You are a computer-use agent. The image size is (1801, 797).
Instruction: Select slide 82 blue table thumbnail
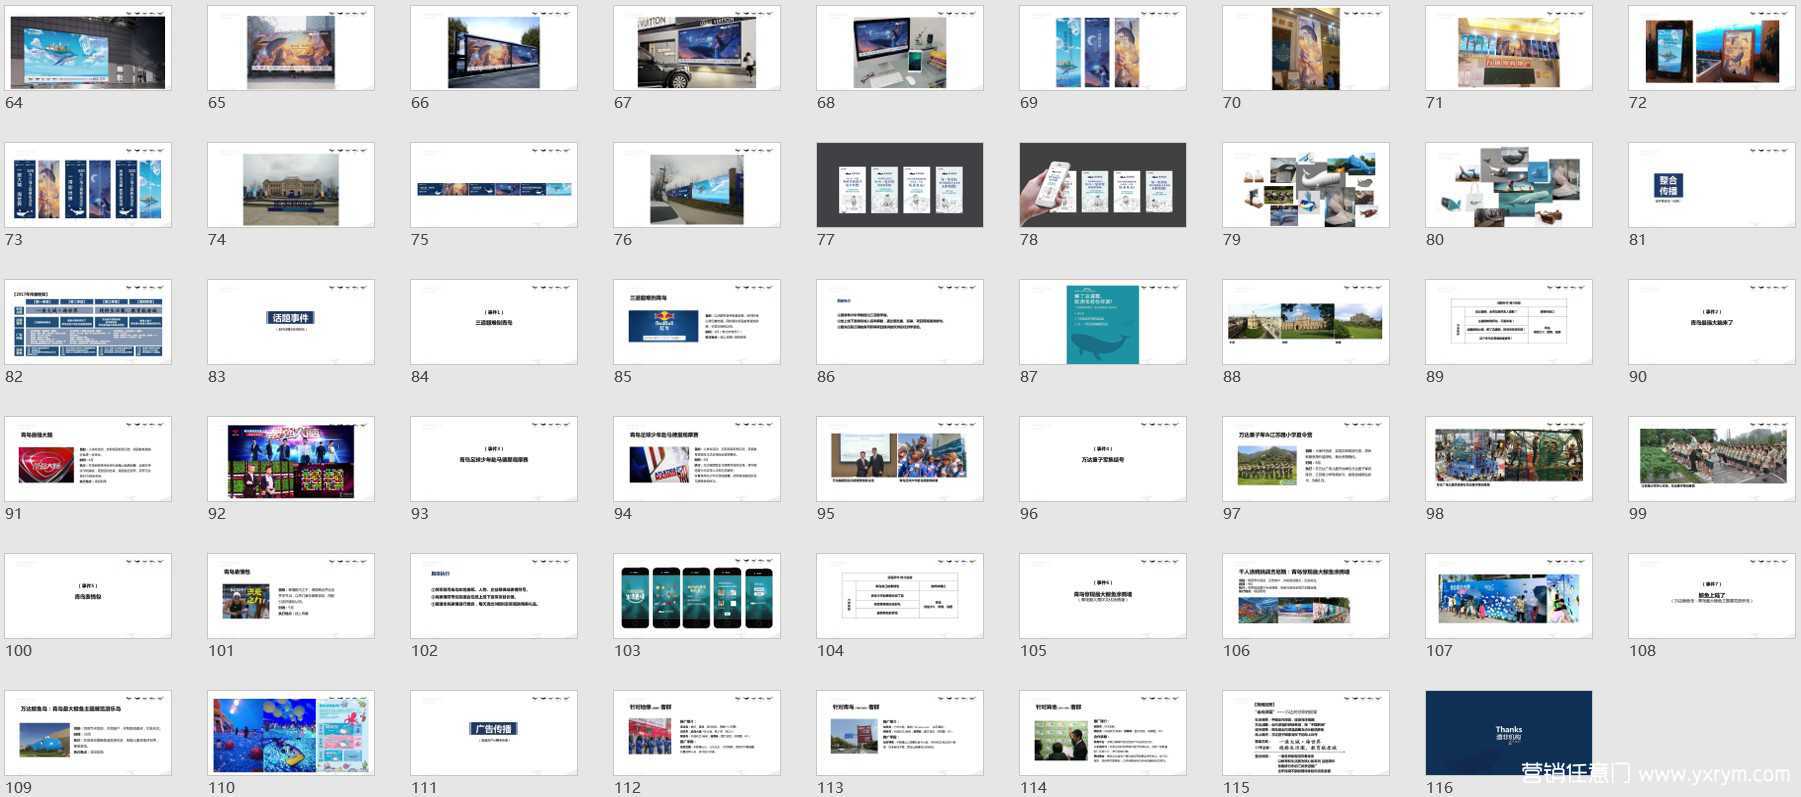[88, 322]
